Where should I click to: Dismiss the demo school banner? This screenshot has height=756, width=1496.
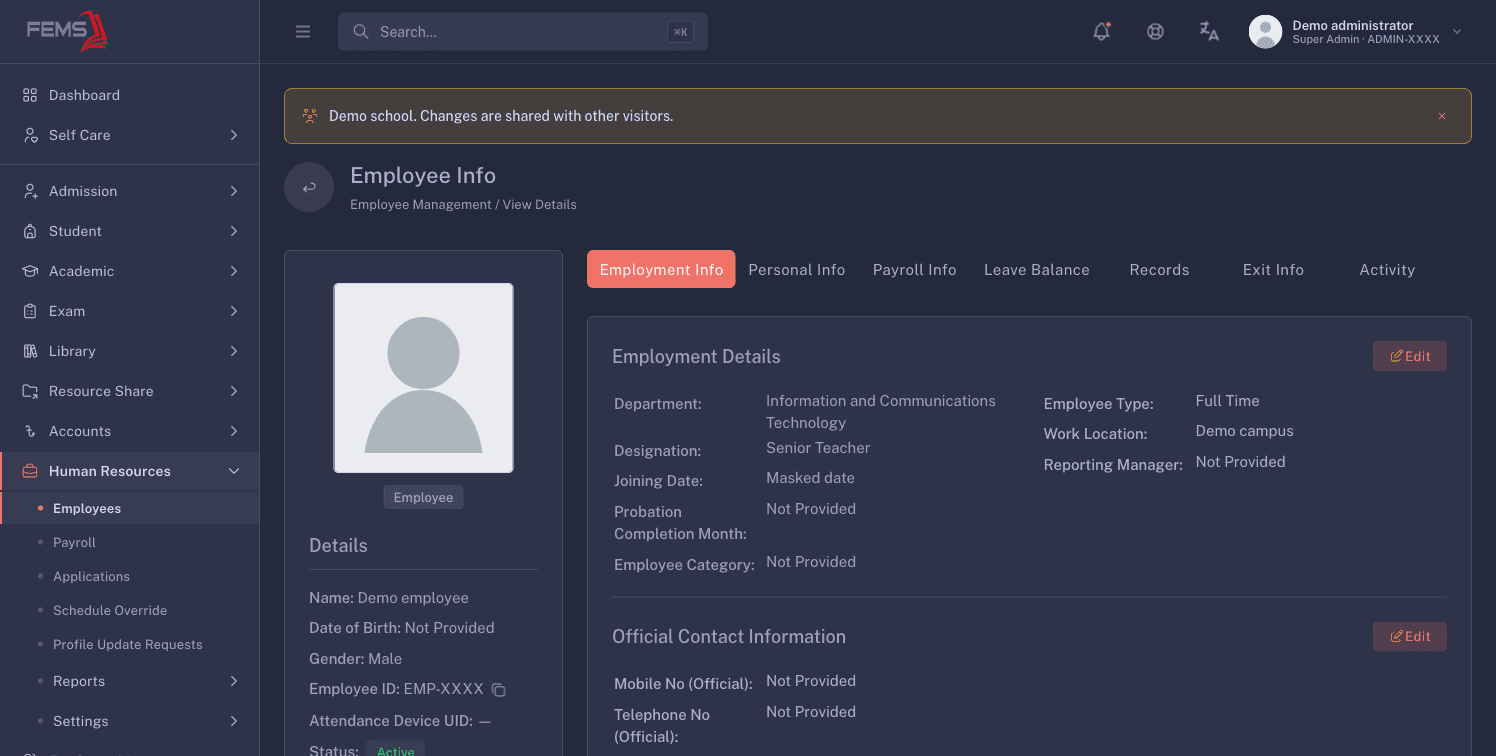coord(1442,116)
